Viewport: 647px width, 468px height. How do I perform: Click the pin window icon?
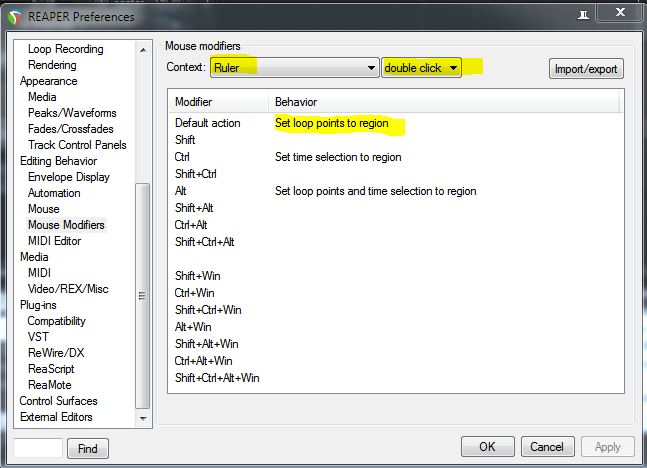(583, 15)
